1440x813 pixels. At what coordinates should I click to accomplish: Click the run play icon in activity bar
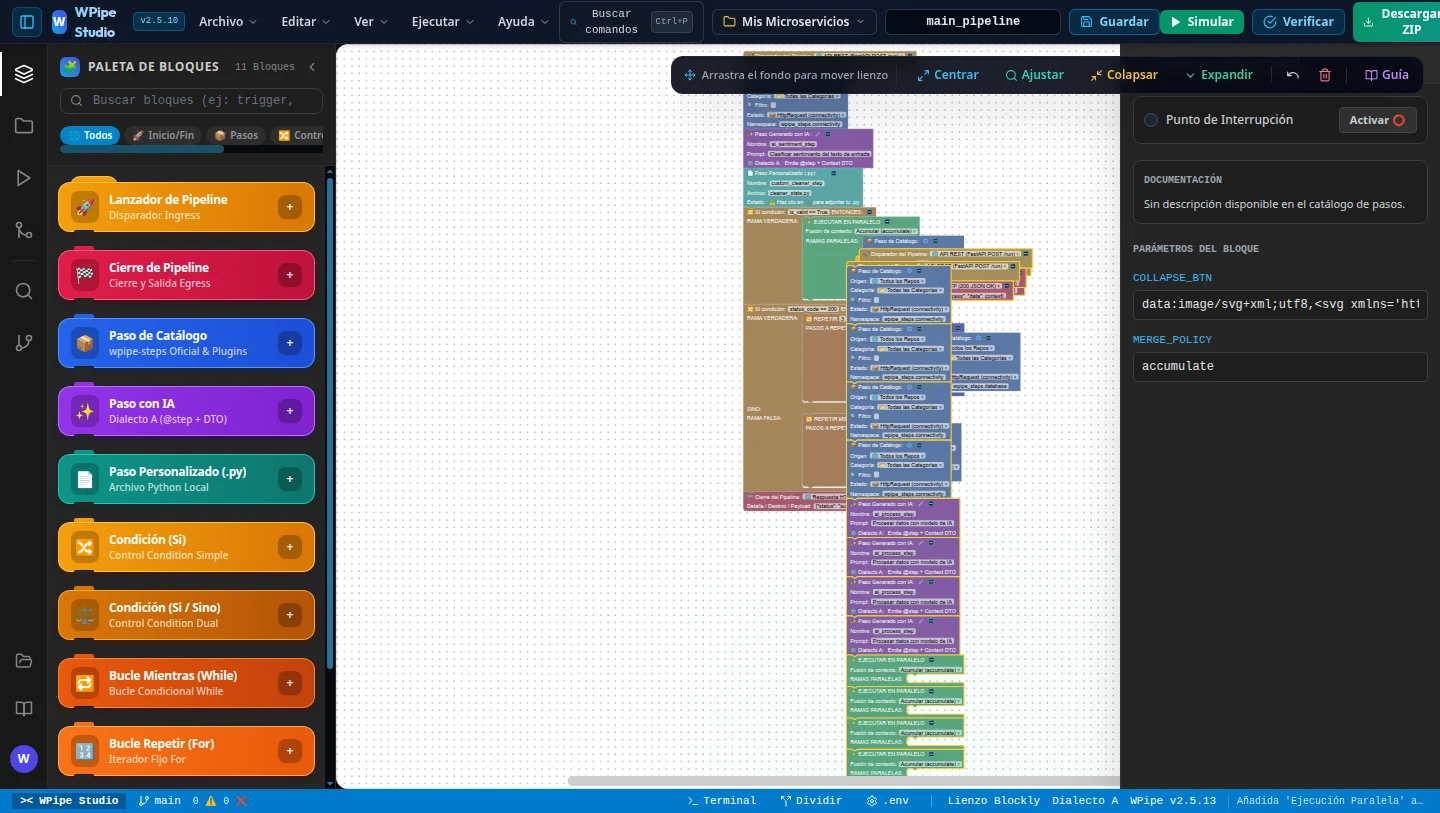pos(24,178)
